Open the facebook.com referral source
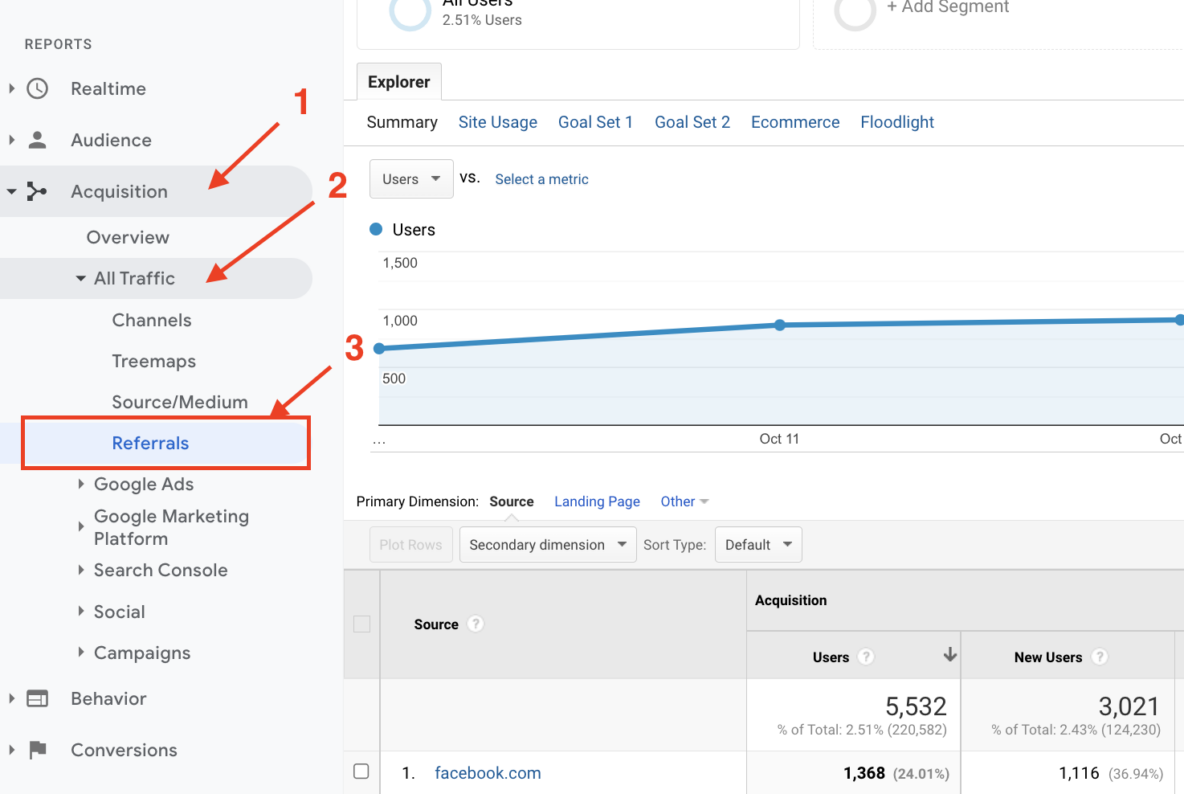The height and width of the screenshot is (794, 1184). [x=487, y=772]
